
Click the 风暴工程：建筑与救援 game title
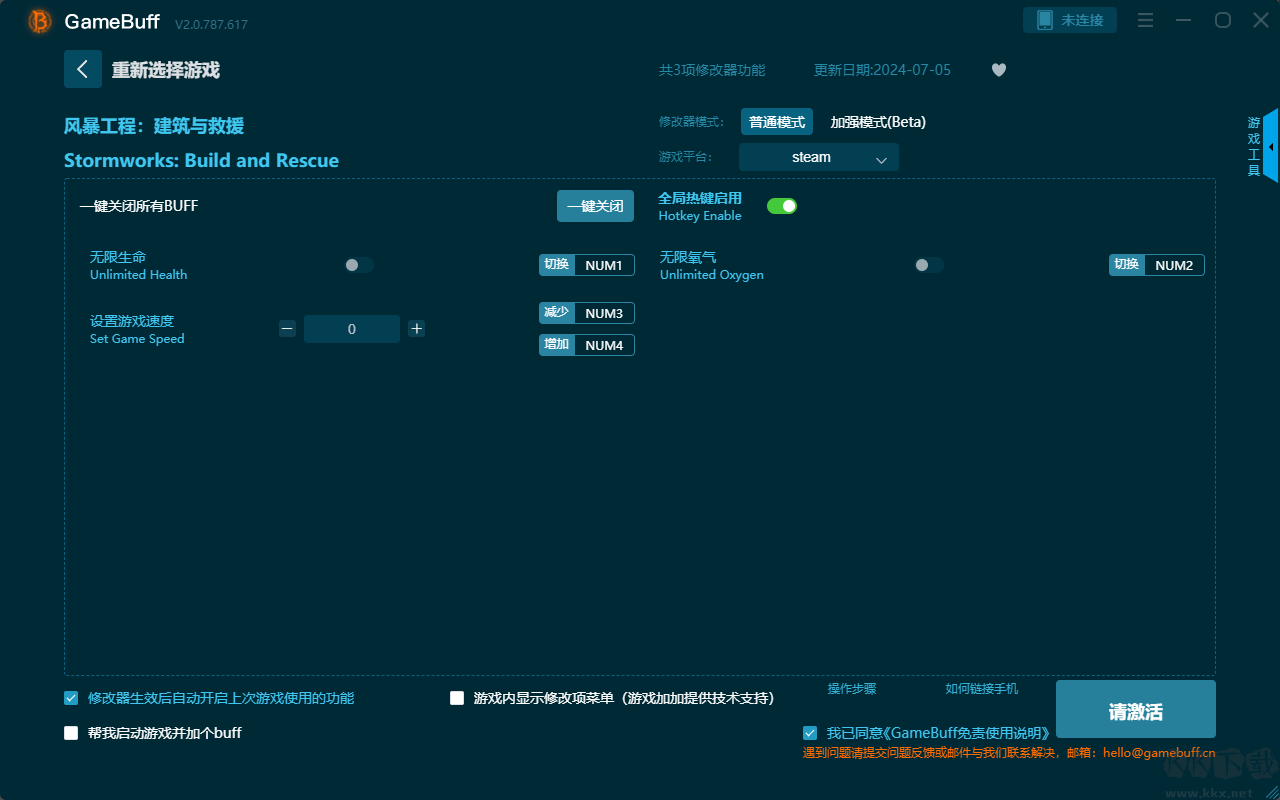(154, 126)
